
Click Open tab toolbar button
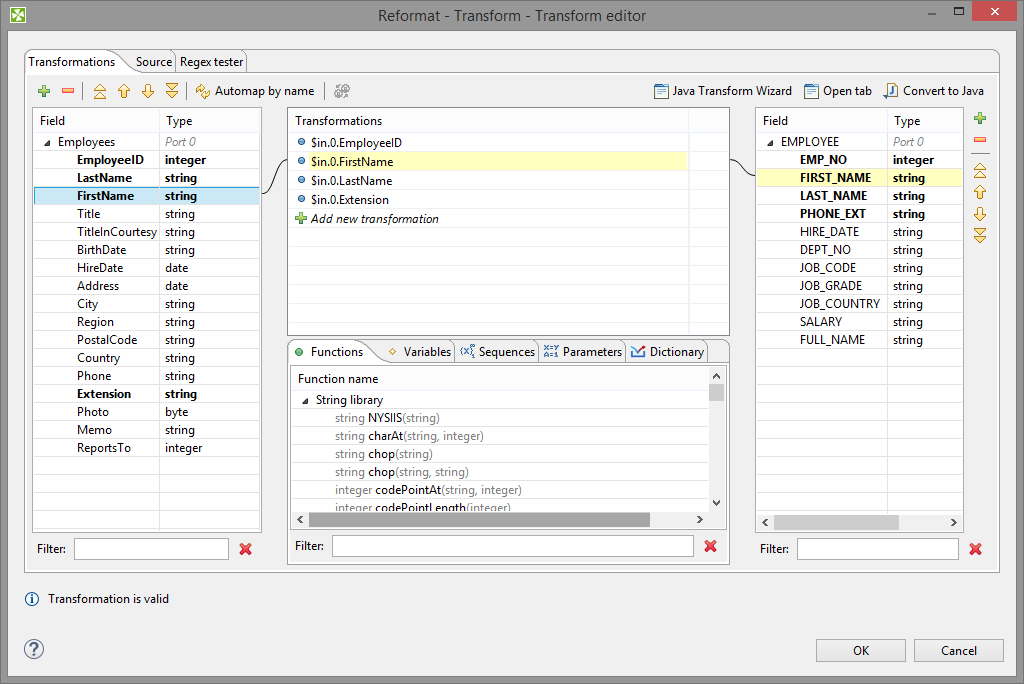(838, 91)
